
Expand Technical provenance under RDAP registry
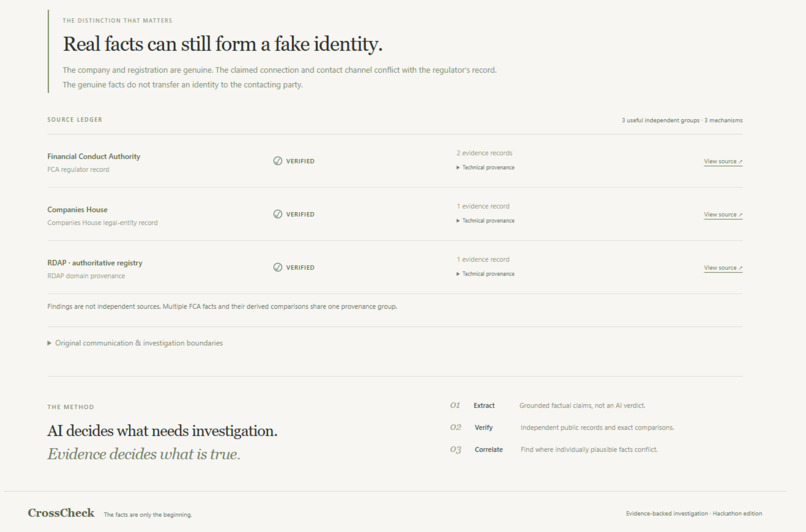pyautogui.click(x=485, y=274)
